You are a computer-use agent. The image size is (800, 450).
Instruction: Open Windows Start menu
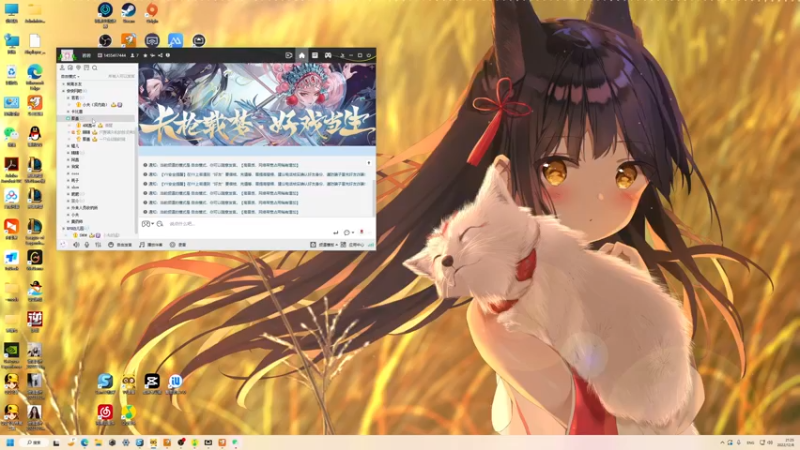(10, 442)
